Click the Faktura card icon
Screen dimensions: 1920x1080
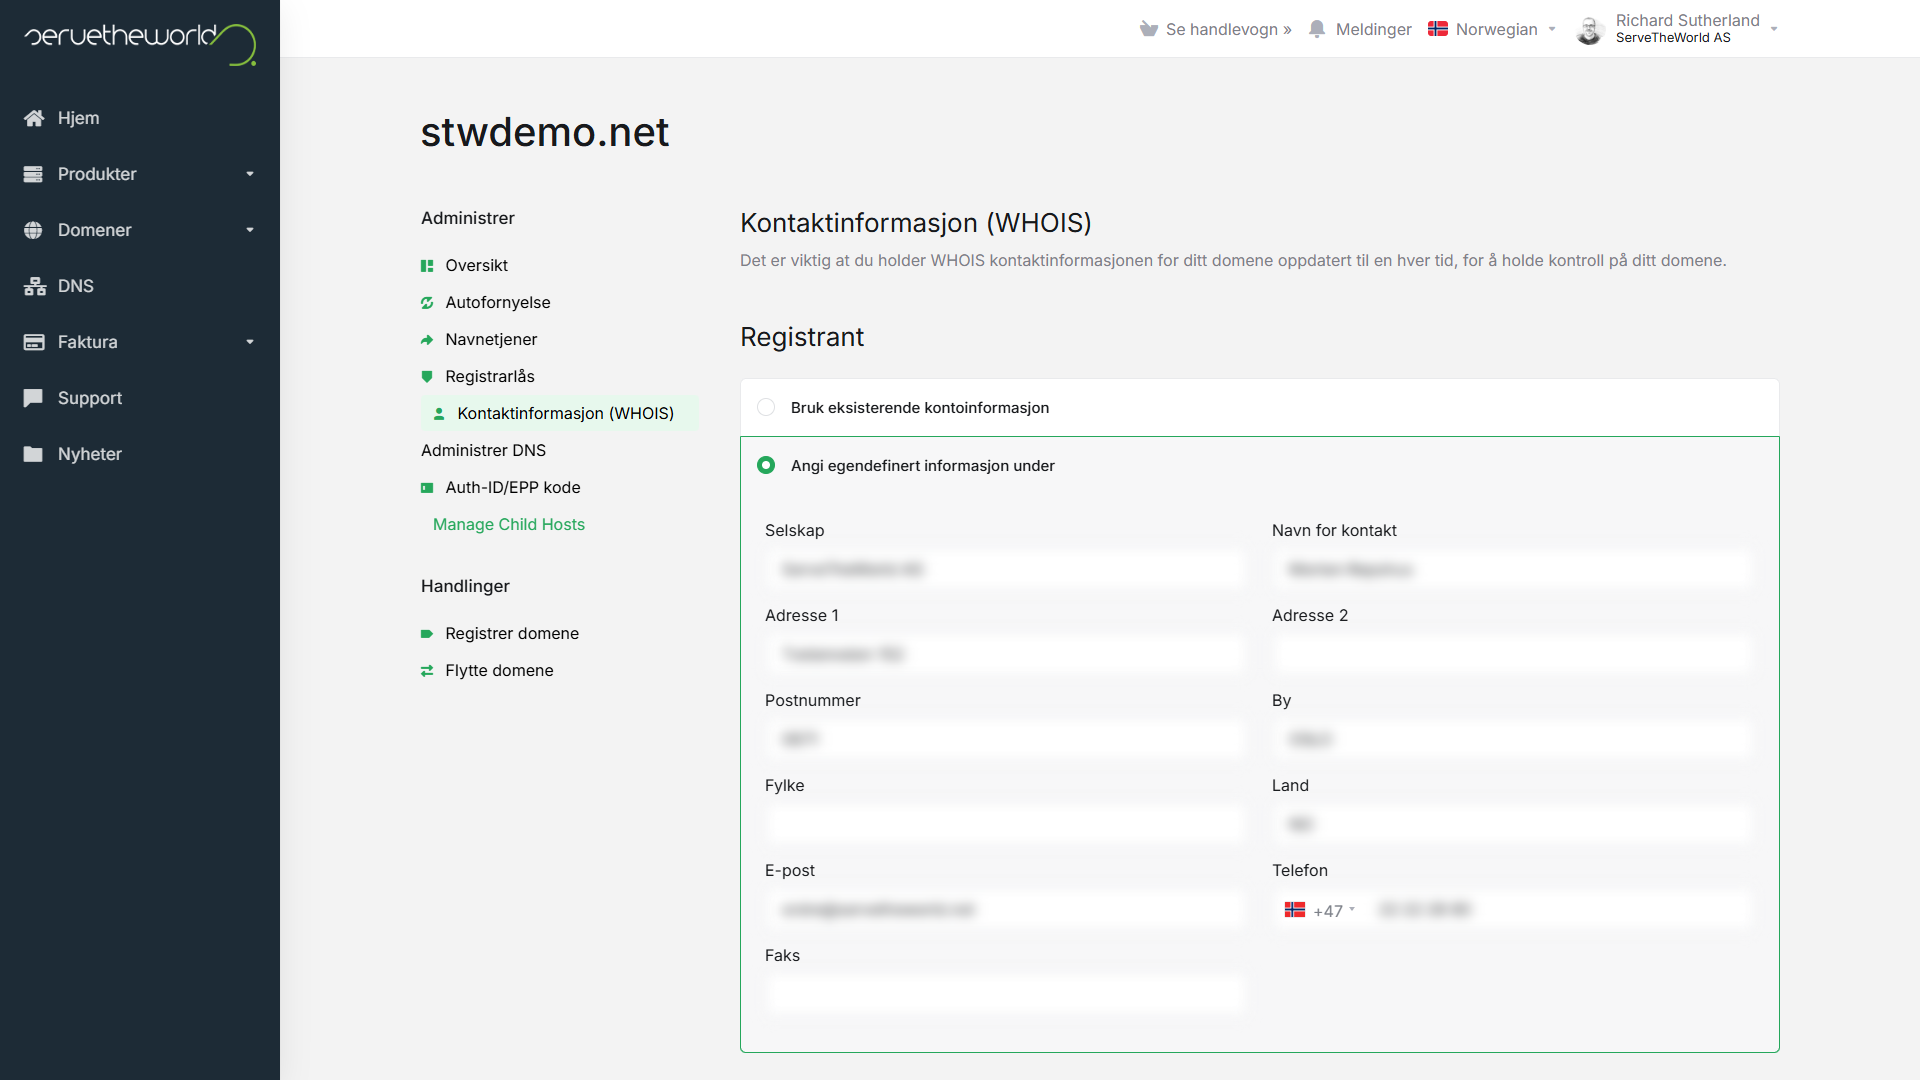point(34,342)
